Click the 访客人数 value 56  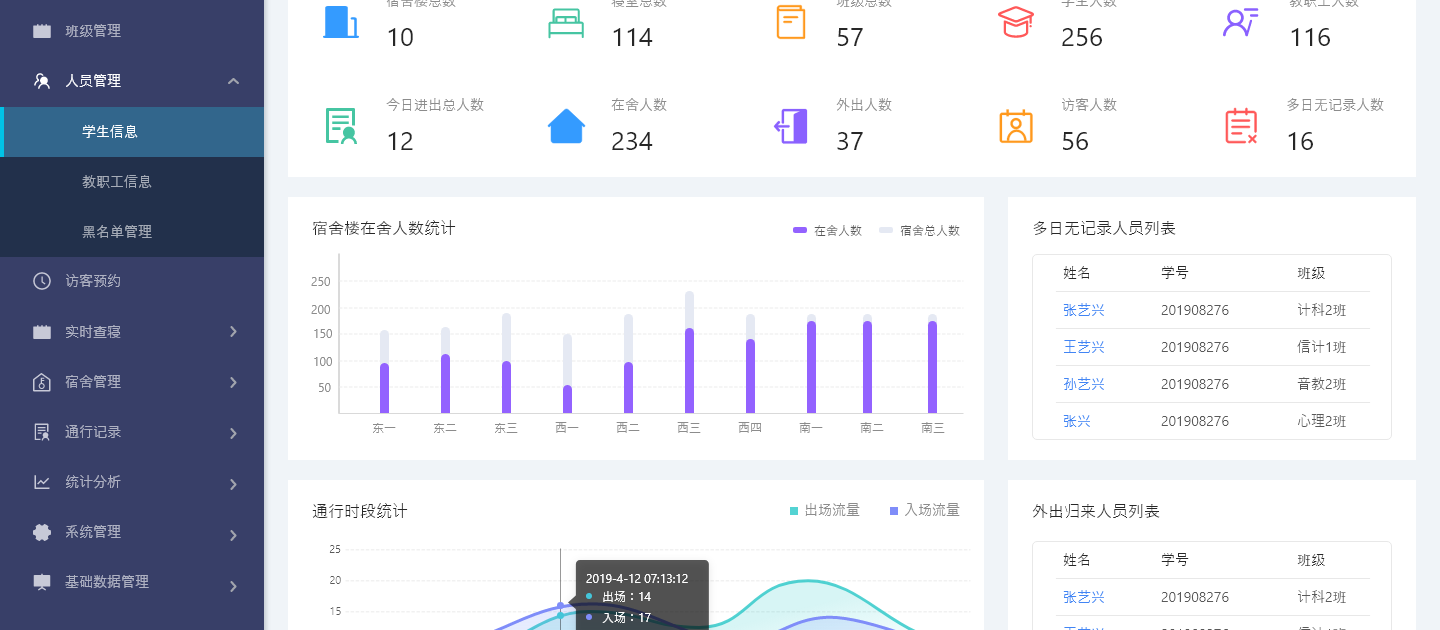point(1075,142)
